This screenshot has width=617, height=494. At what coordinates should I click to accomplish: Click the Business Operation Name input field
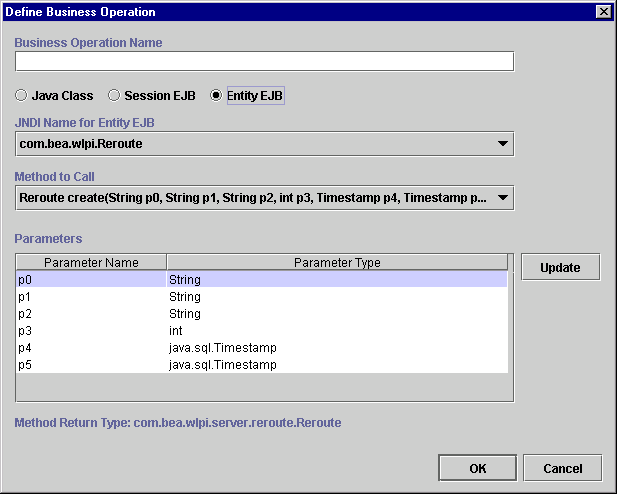tap(264, 61)
